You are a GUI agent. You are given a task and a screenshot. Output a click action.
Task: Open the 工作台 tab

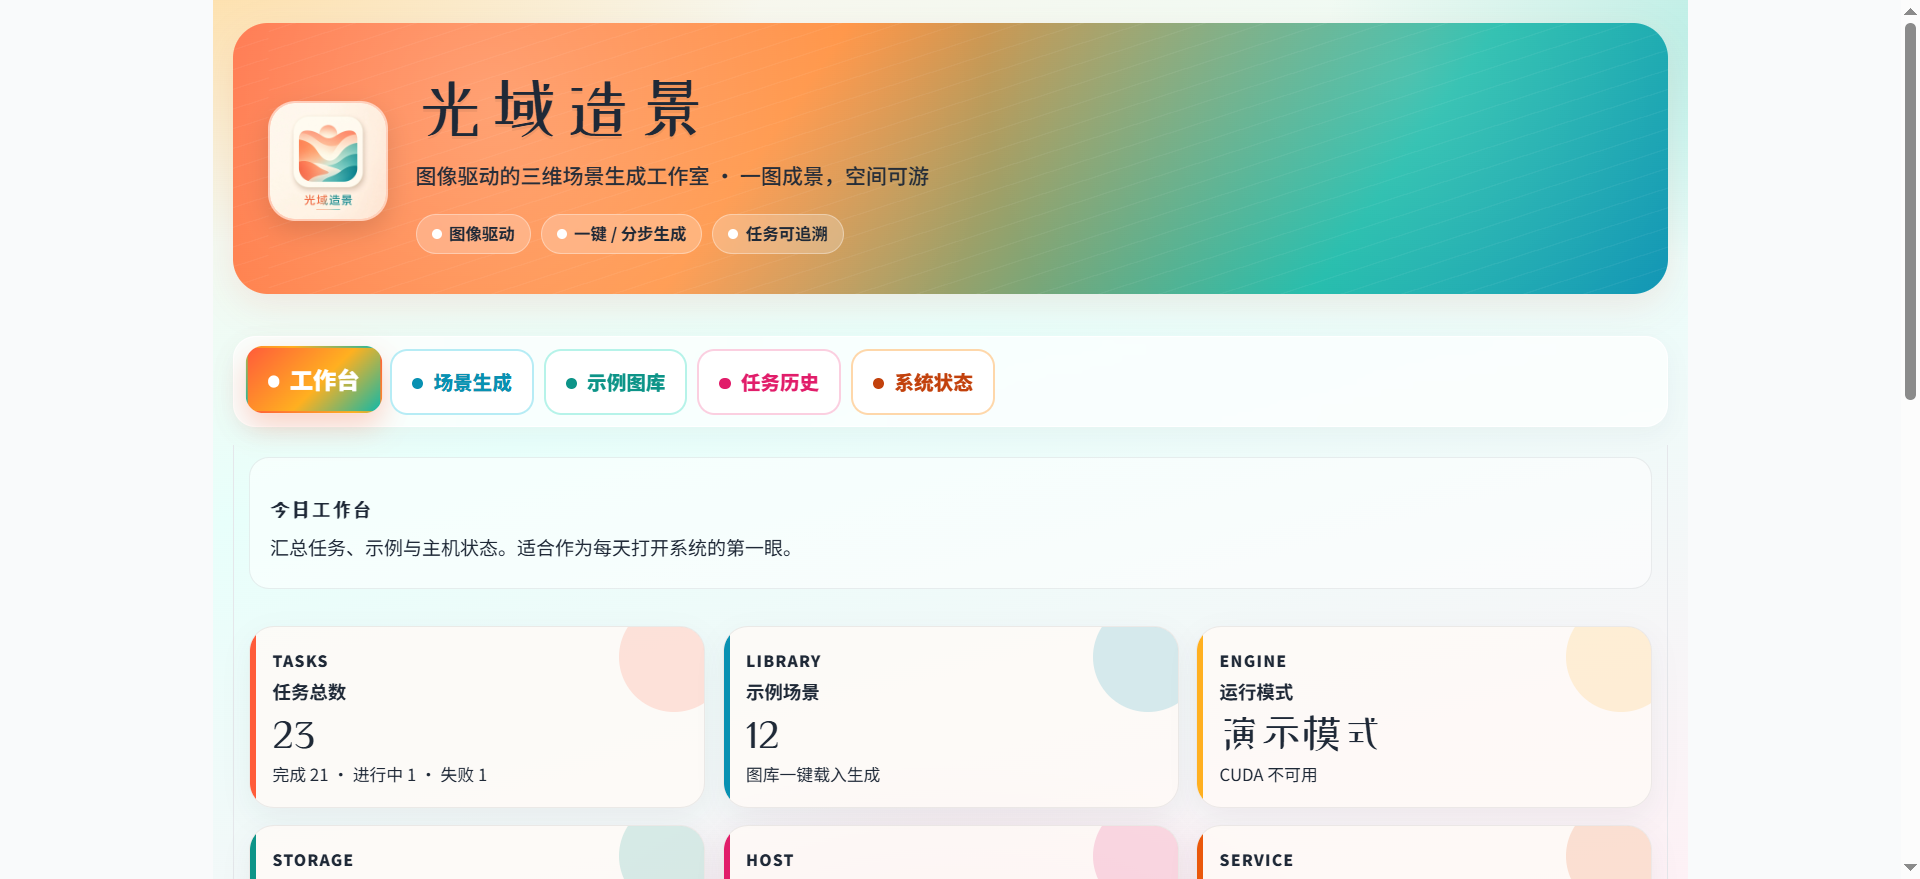314,380
